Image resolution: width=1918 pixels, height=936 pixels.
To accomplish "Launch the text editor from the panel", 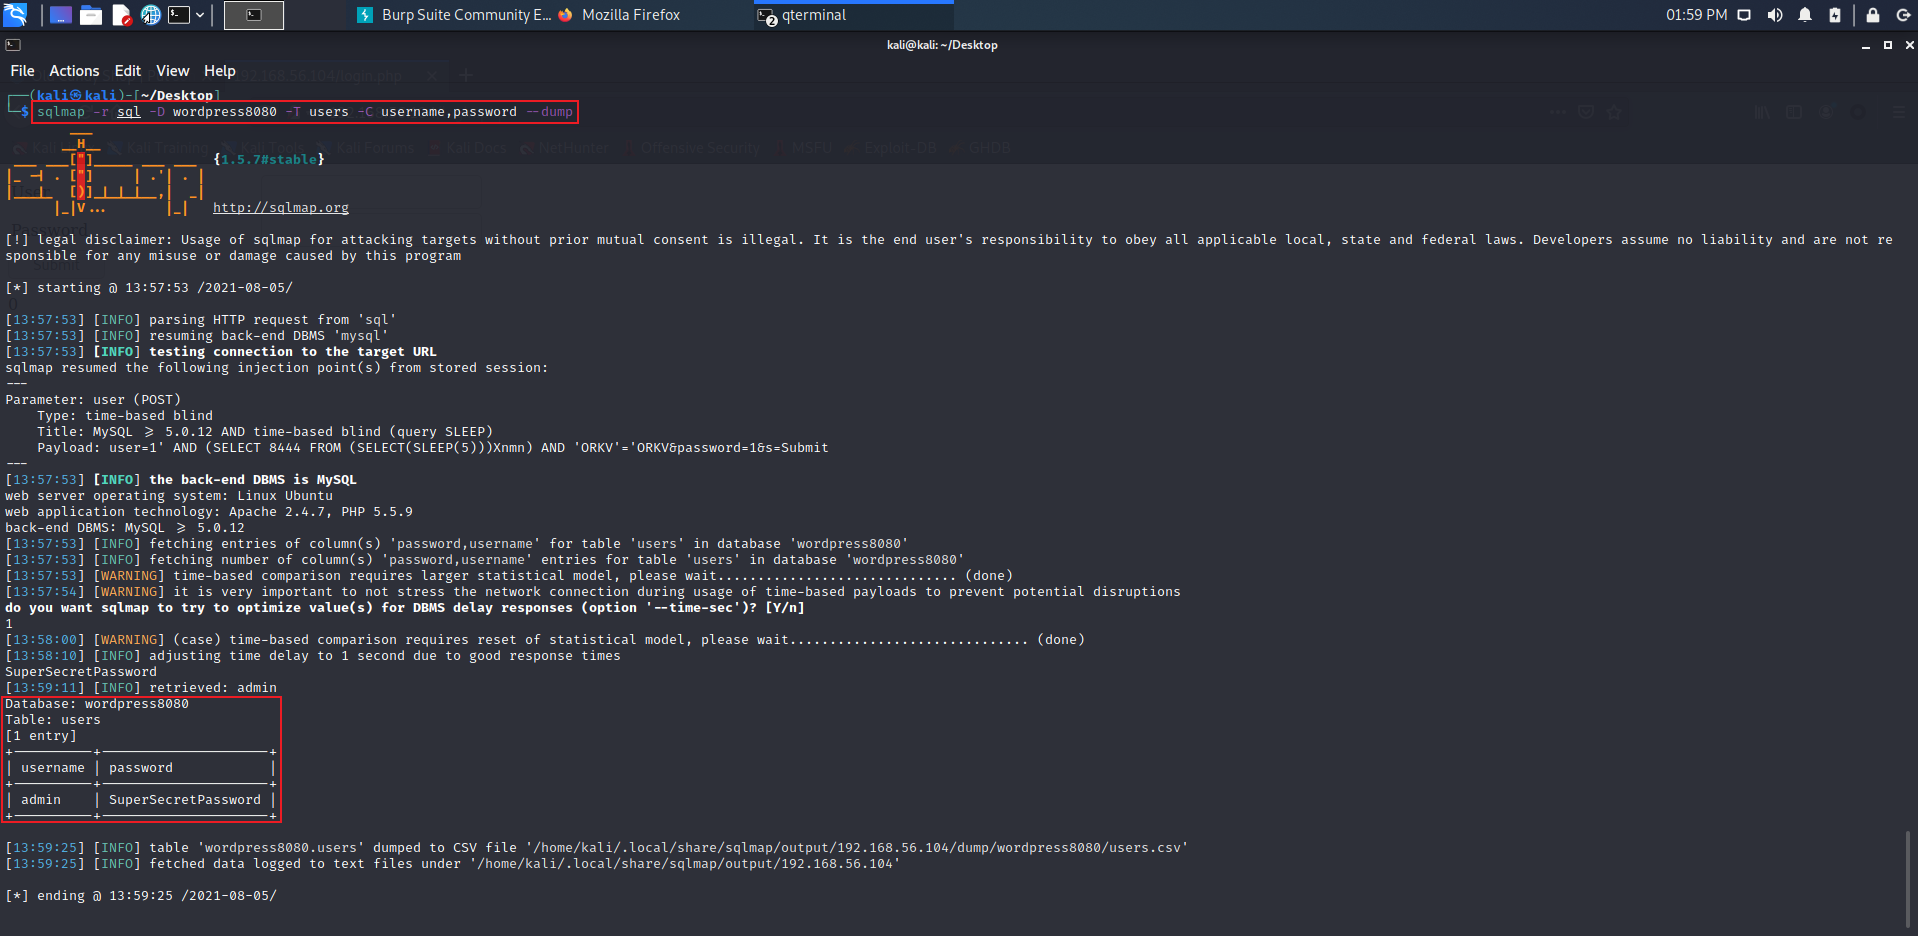I will [x=121, y=15].
